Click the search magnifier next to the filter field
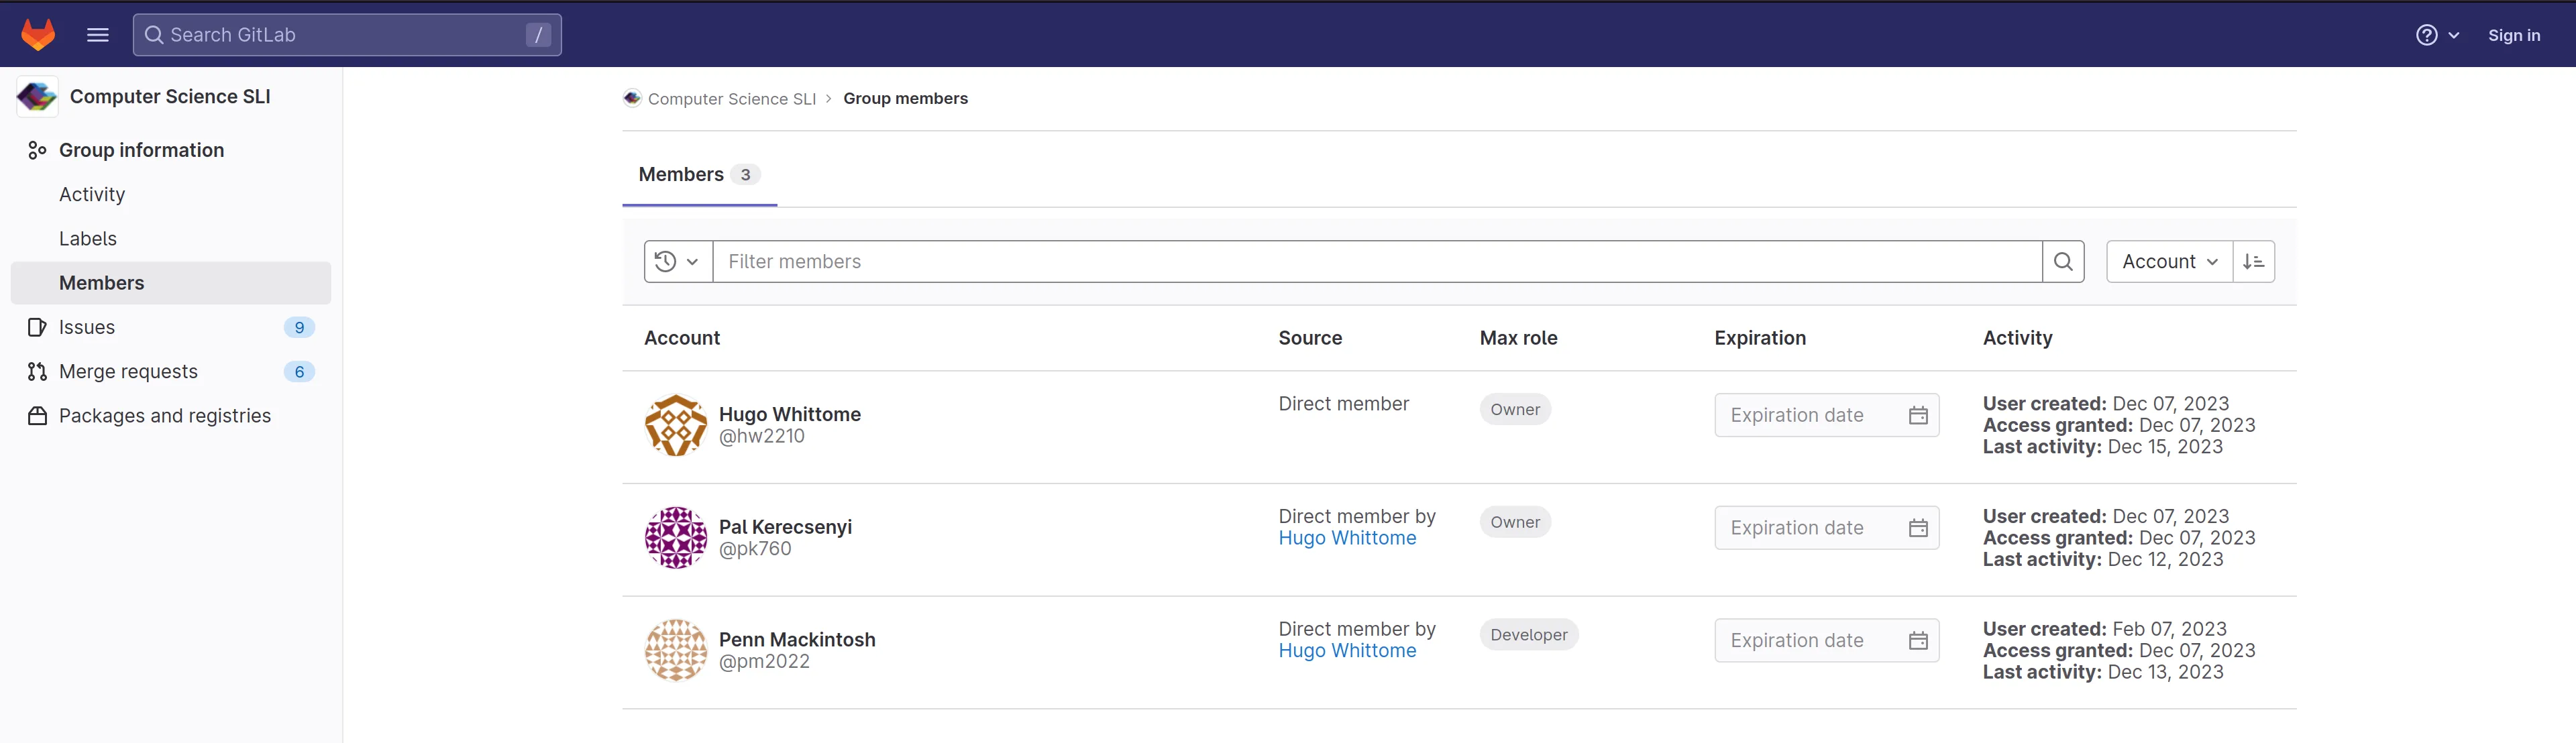Screen dimensions: 2576x743 2062,261
